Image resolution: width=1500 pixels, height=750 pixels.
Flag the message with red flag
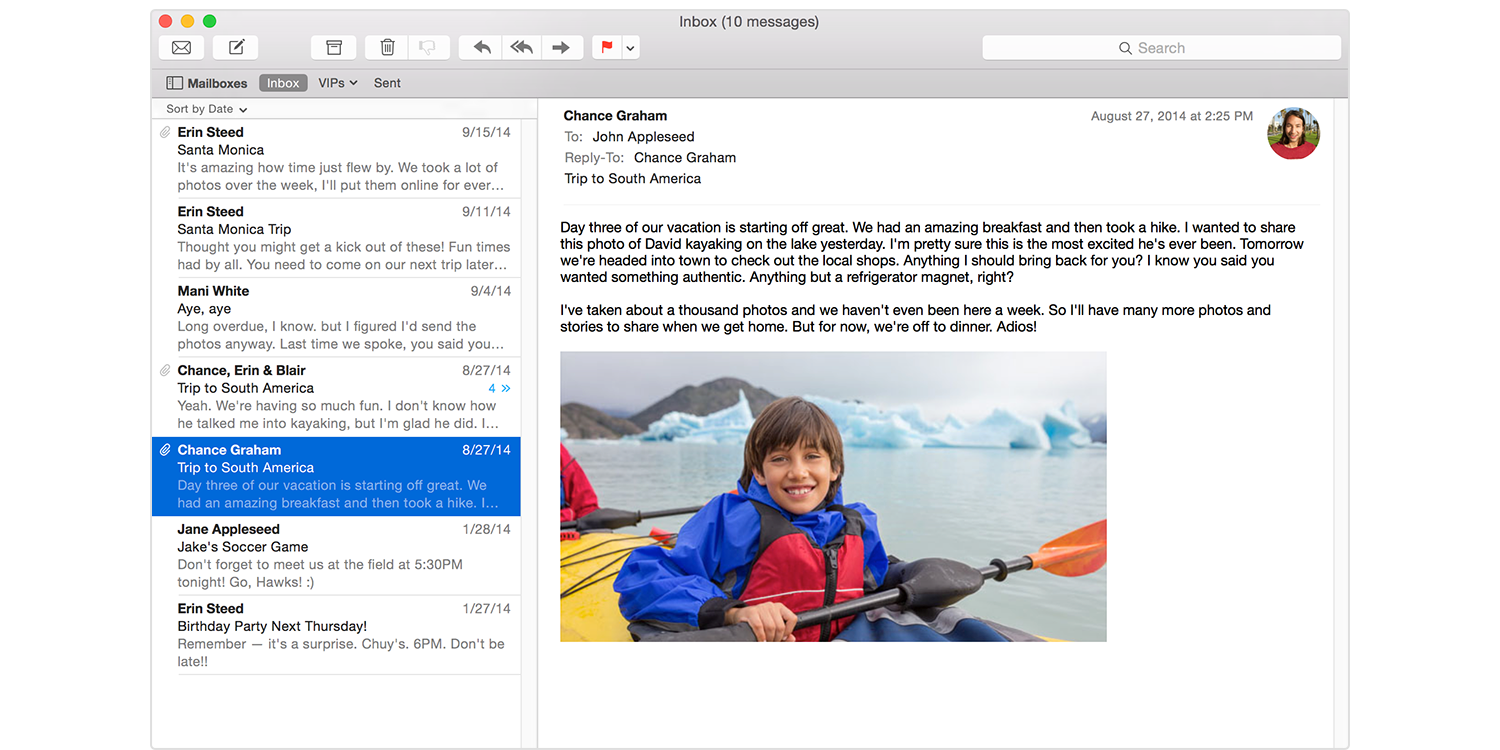tap(606, 48)
